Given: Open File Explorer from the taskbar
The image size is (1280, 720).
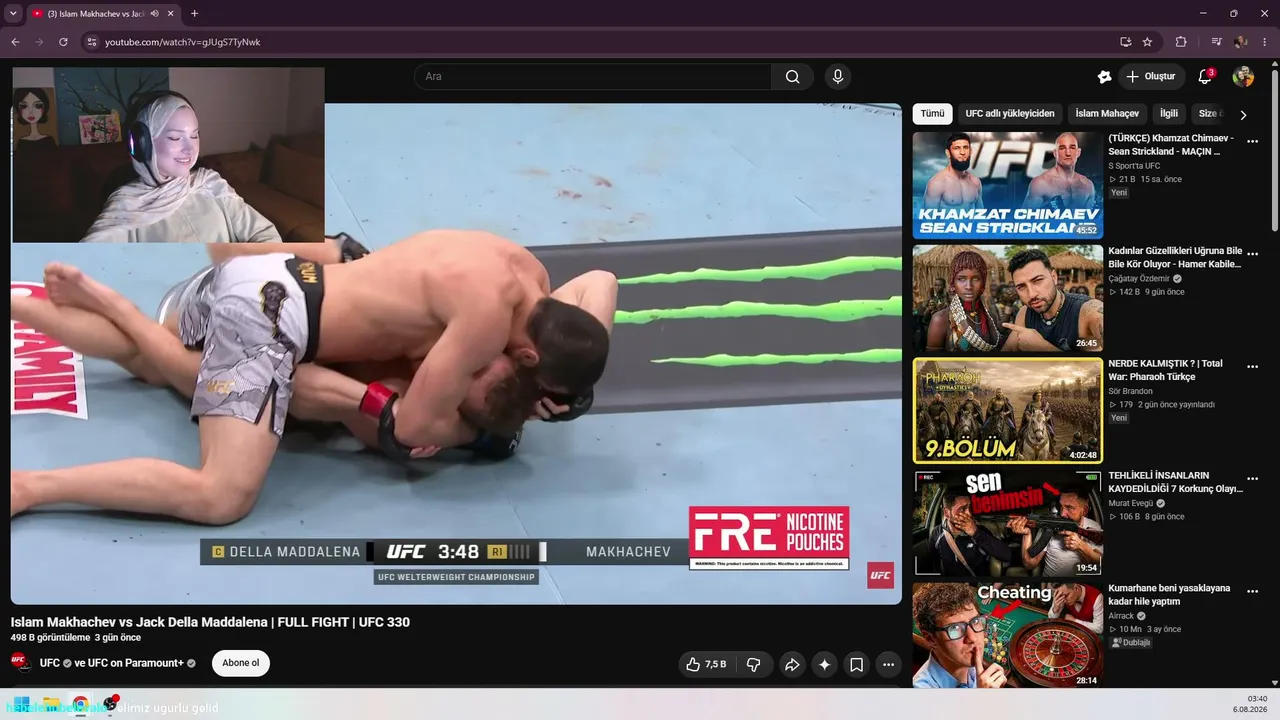Looking at the screenshot, I should point(50,704).
